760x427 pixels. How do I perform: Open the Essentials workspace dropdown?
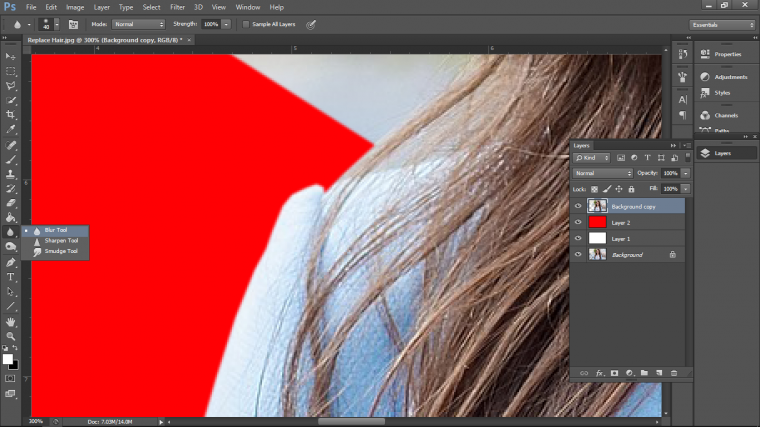[x=722, y=25]
